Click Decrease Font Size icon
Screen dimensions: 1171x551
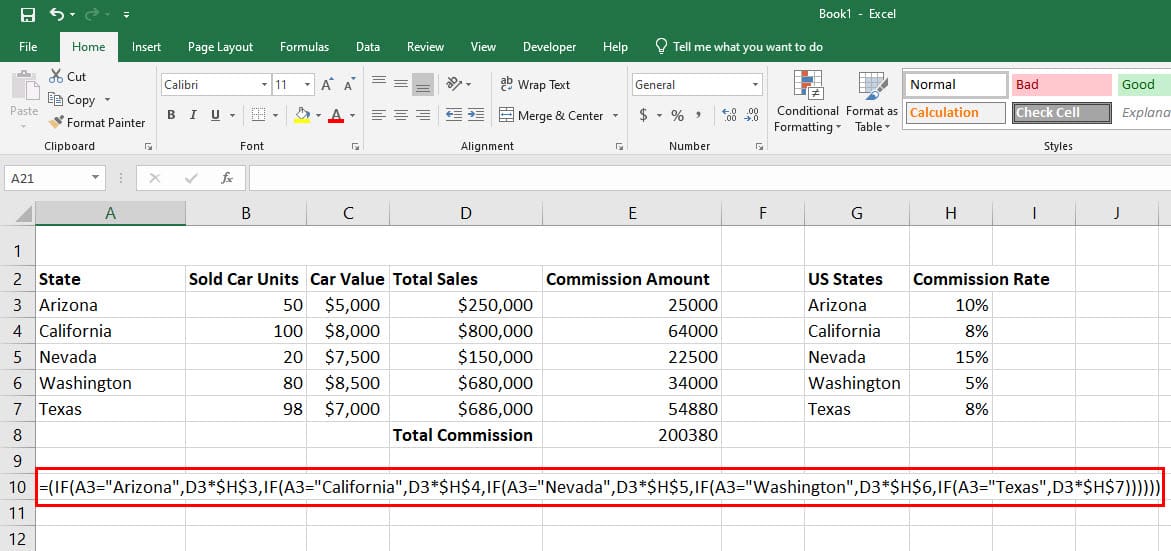click(x=349, y=85)
